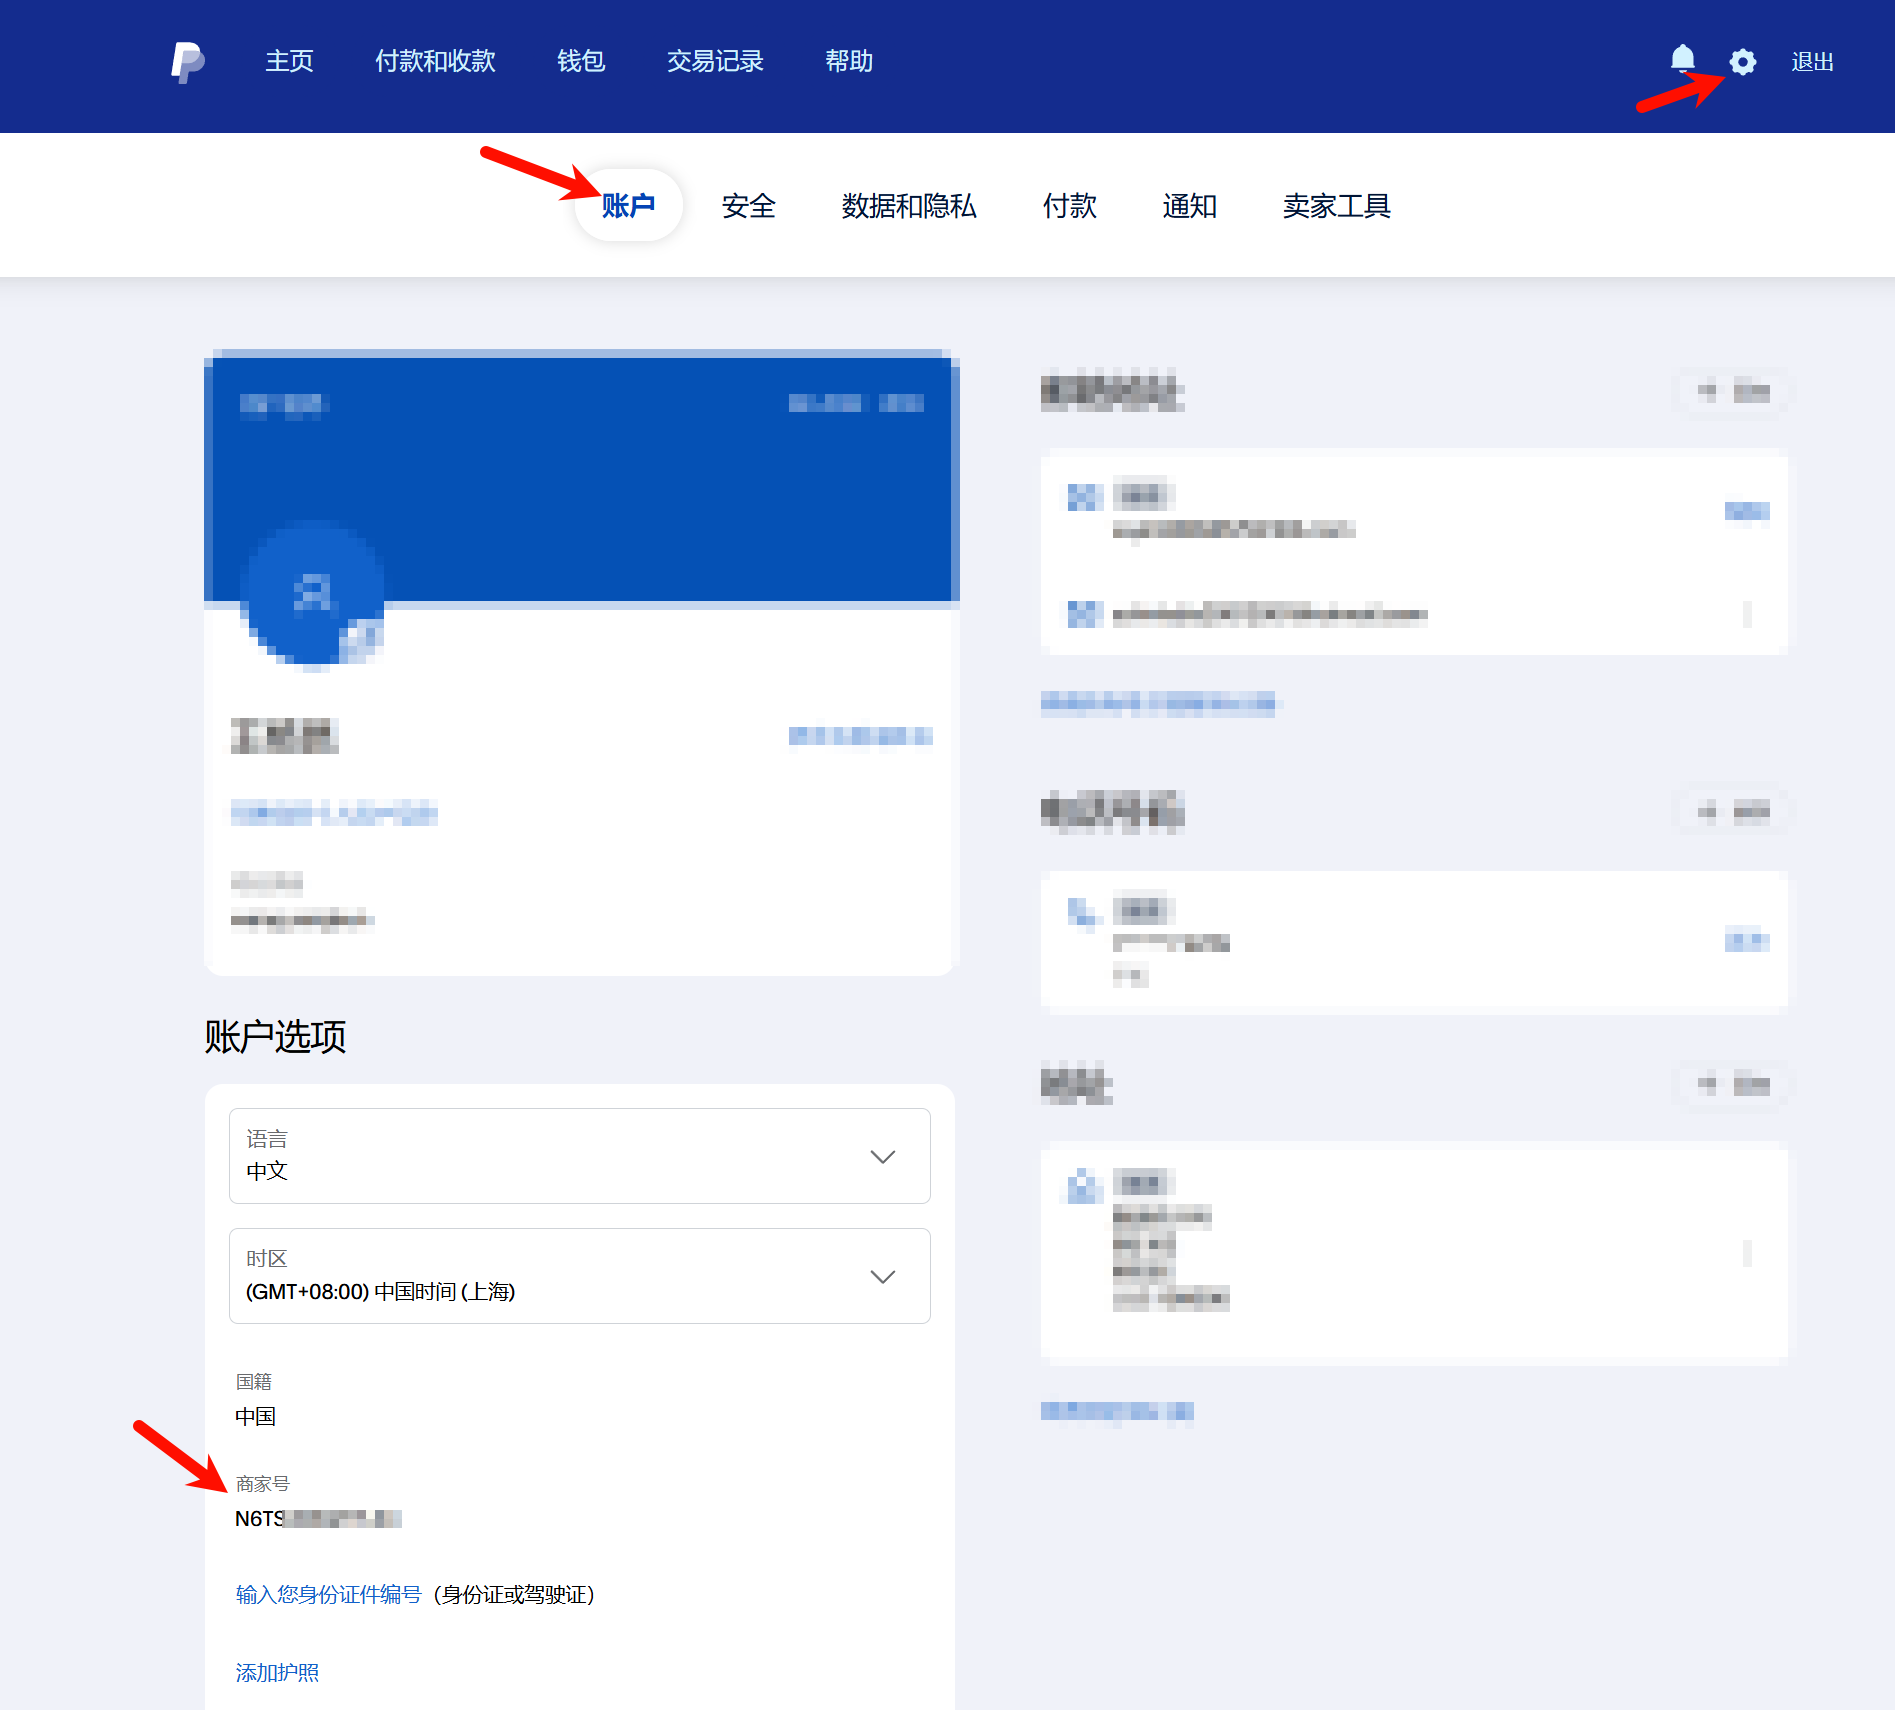This screenshot has height=1710, width=1895.
Task: Switch to the 安全 tab
Action: point(749,206)
